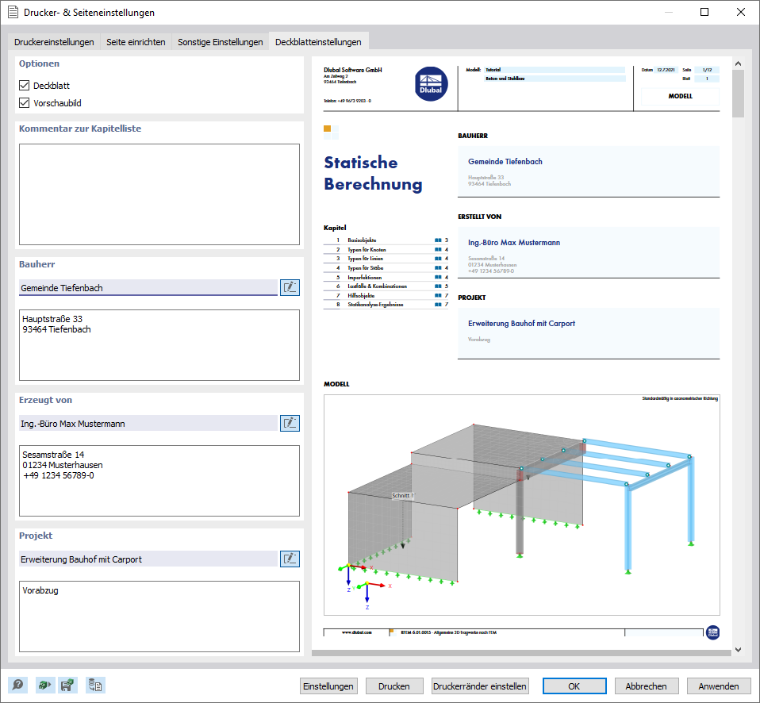The width and height of the screenshot is (760, 703).
Task: Click the model preview thumbnail image
Action: [522, 504]
